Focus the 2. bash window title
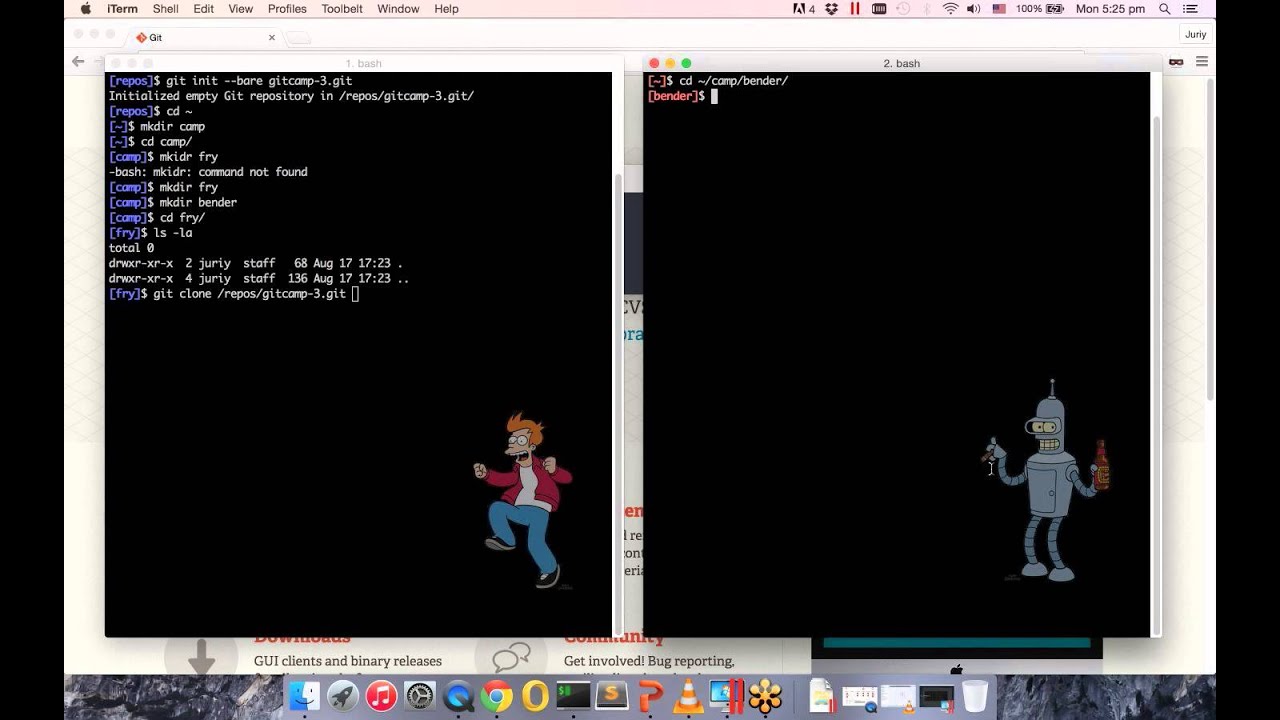The height and width of the screenshot is (720, 1280). click(901, 63)
